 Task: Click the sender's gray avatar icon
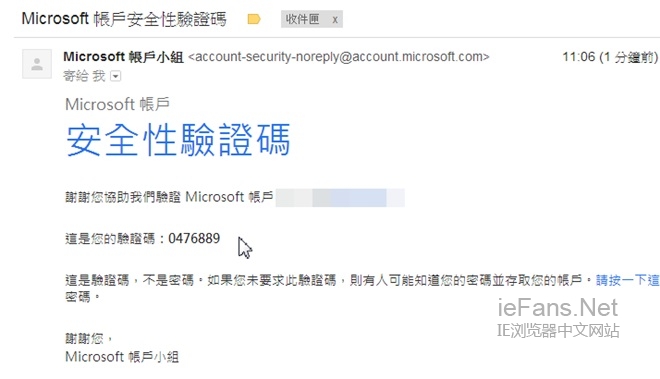pos(37,64)
